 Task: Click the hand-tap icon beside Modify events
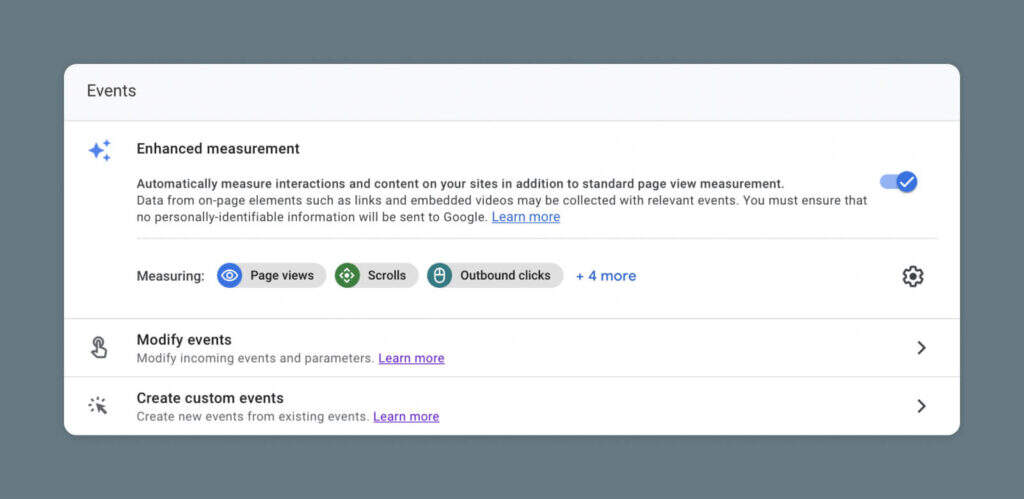pos(99,348)
